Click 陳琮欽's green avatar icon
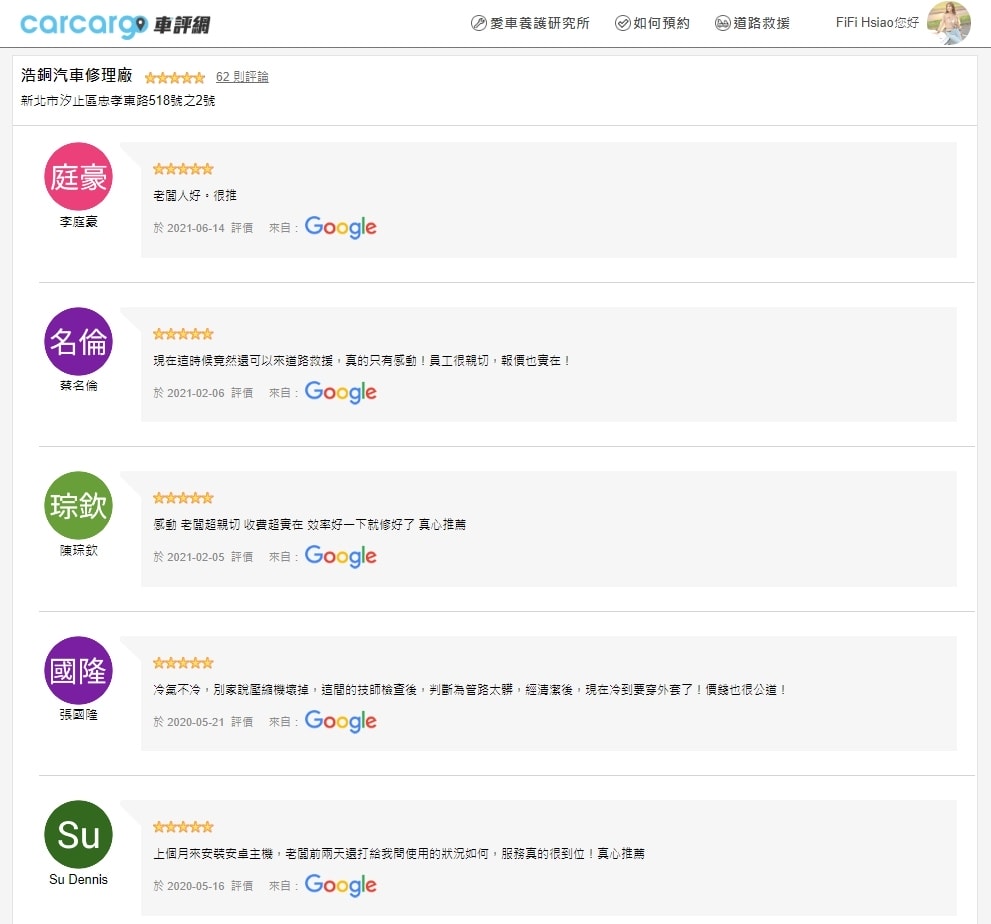The image size is (991, 924). coord(79,505)
